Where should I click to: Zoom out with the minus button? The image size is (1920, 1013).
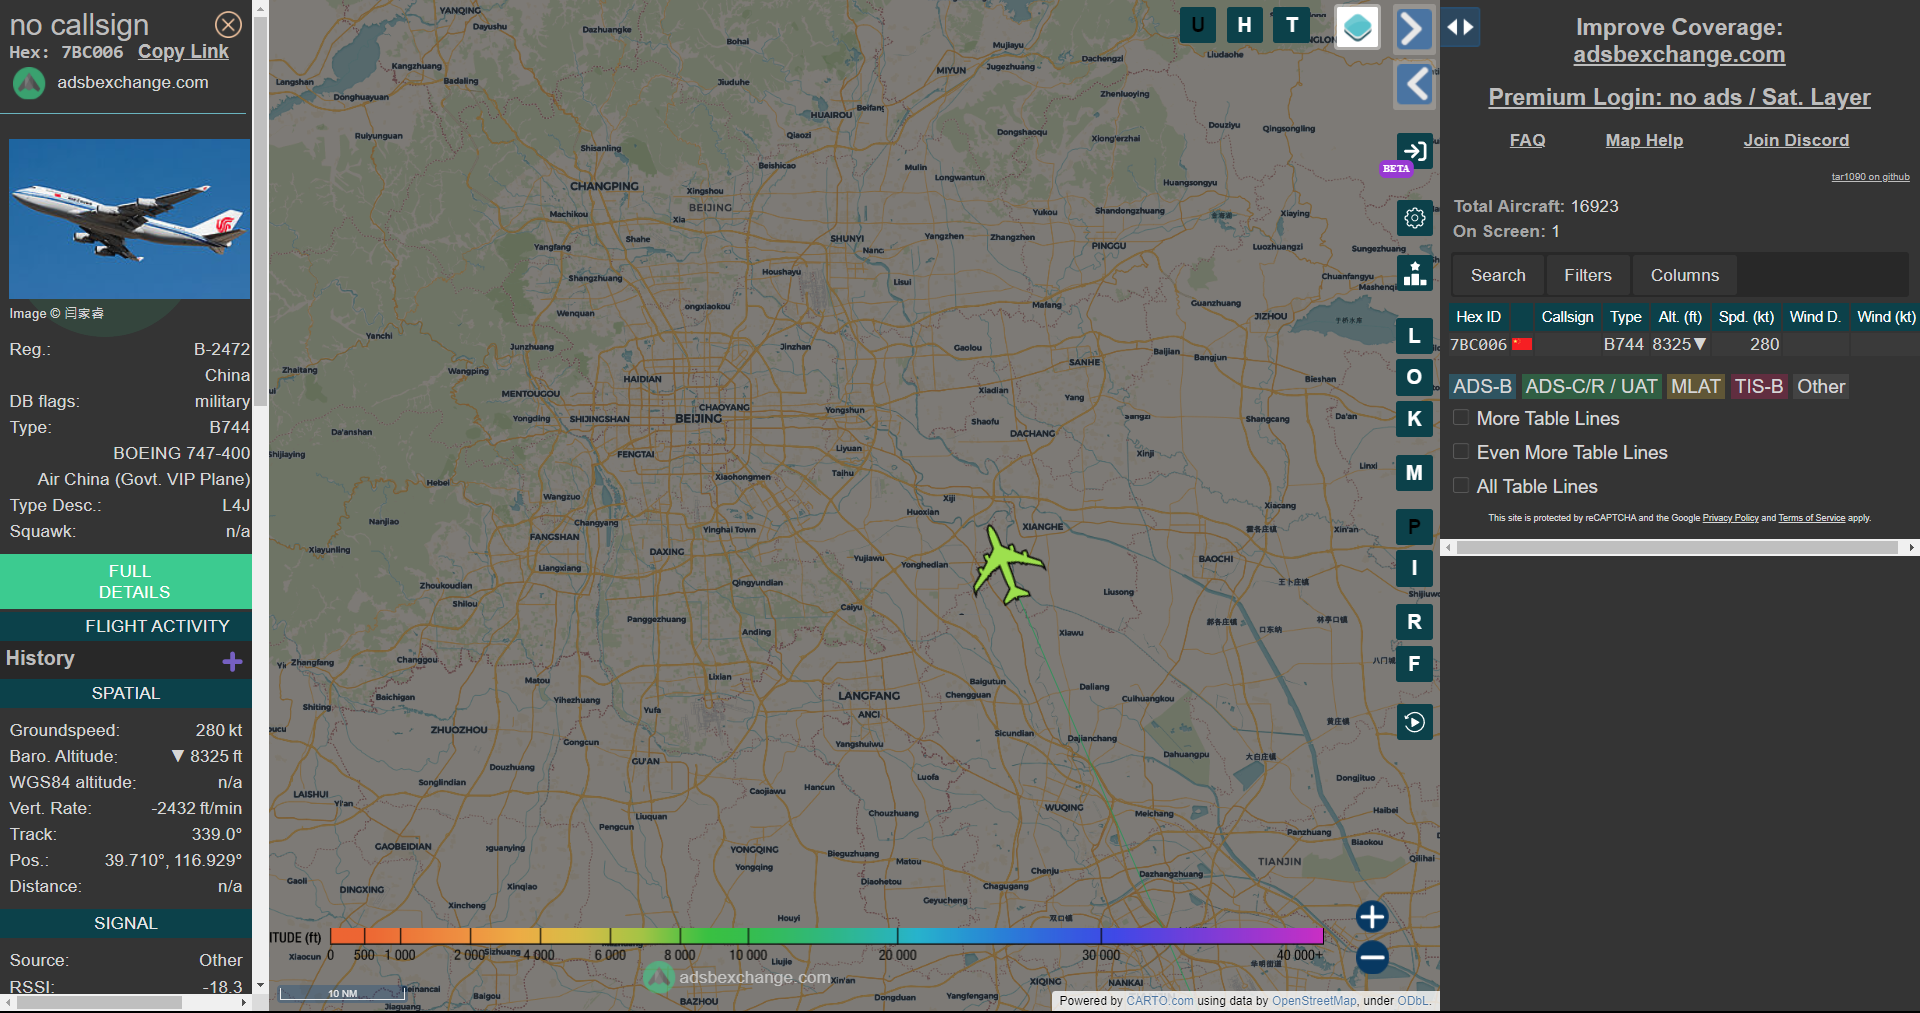coord(1372,957)
